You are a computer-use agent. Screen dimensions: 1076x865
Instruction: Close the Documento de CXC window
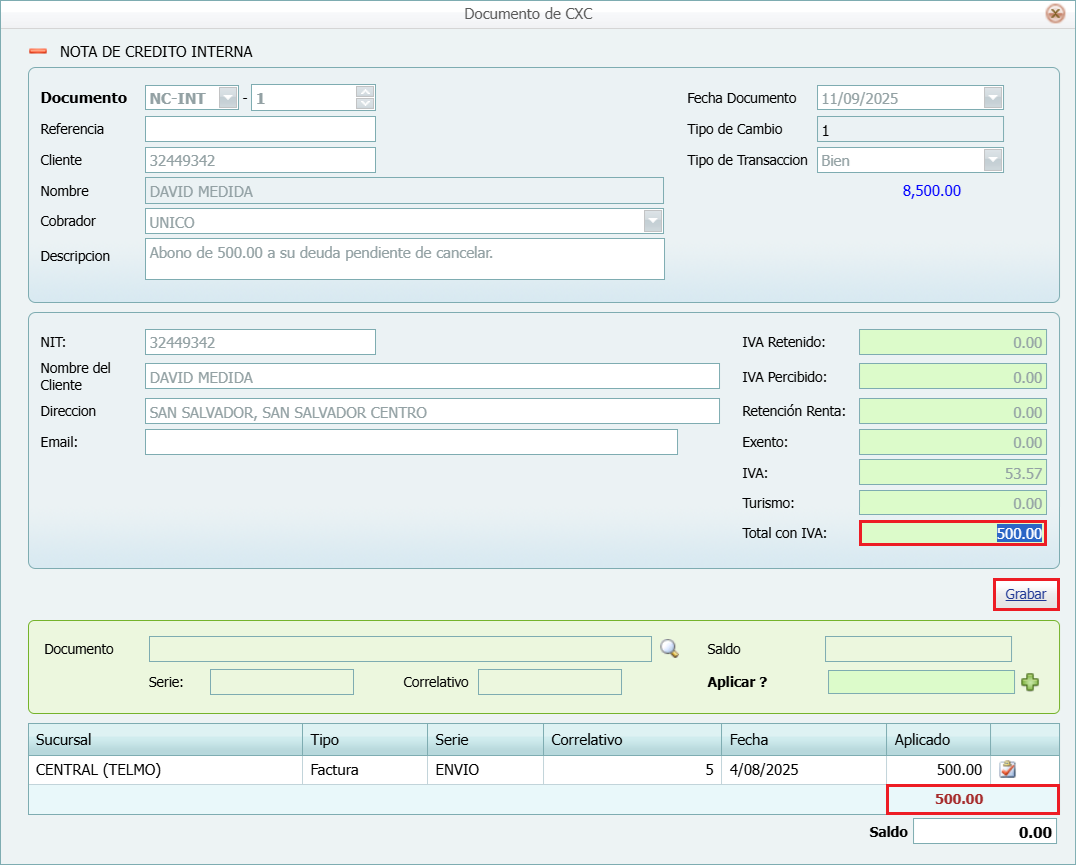(1054, 14)
